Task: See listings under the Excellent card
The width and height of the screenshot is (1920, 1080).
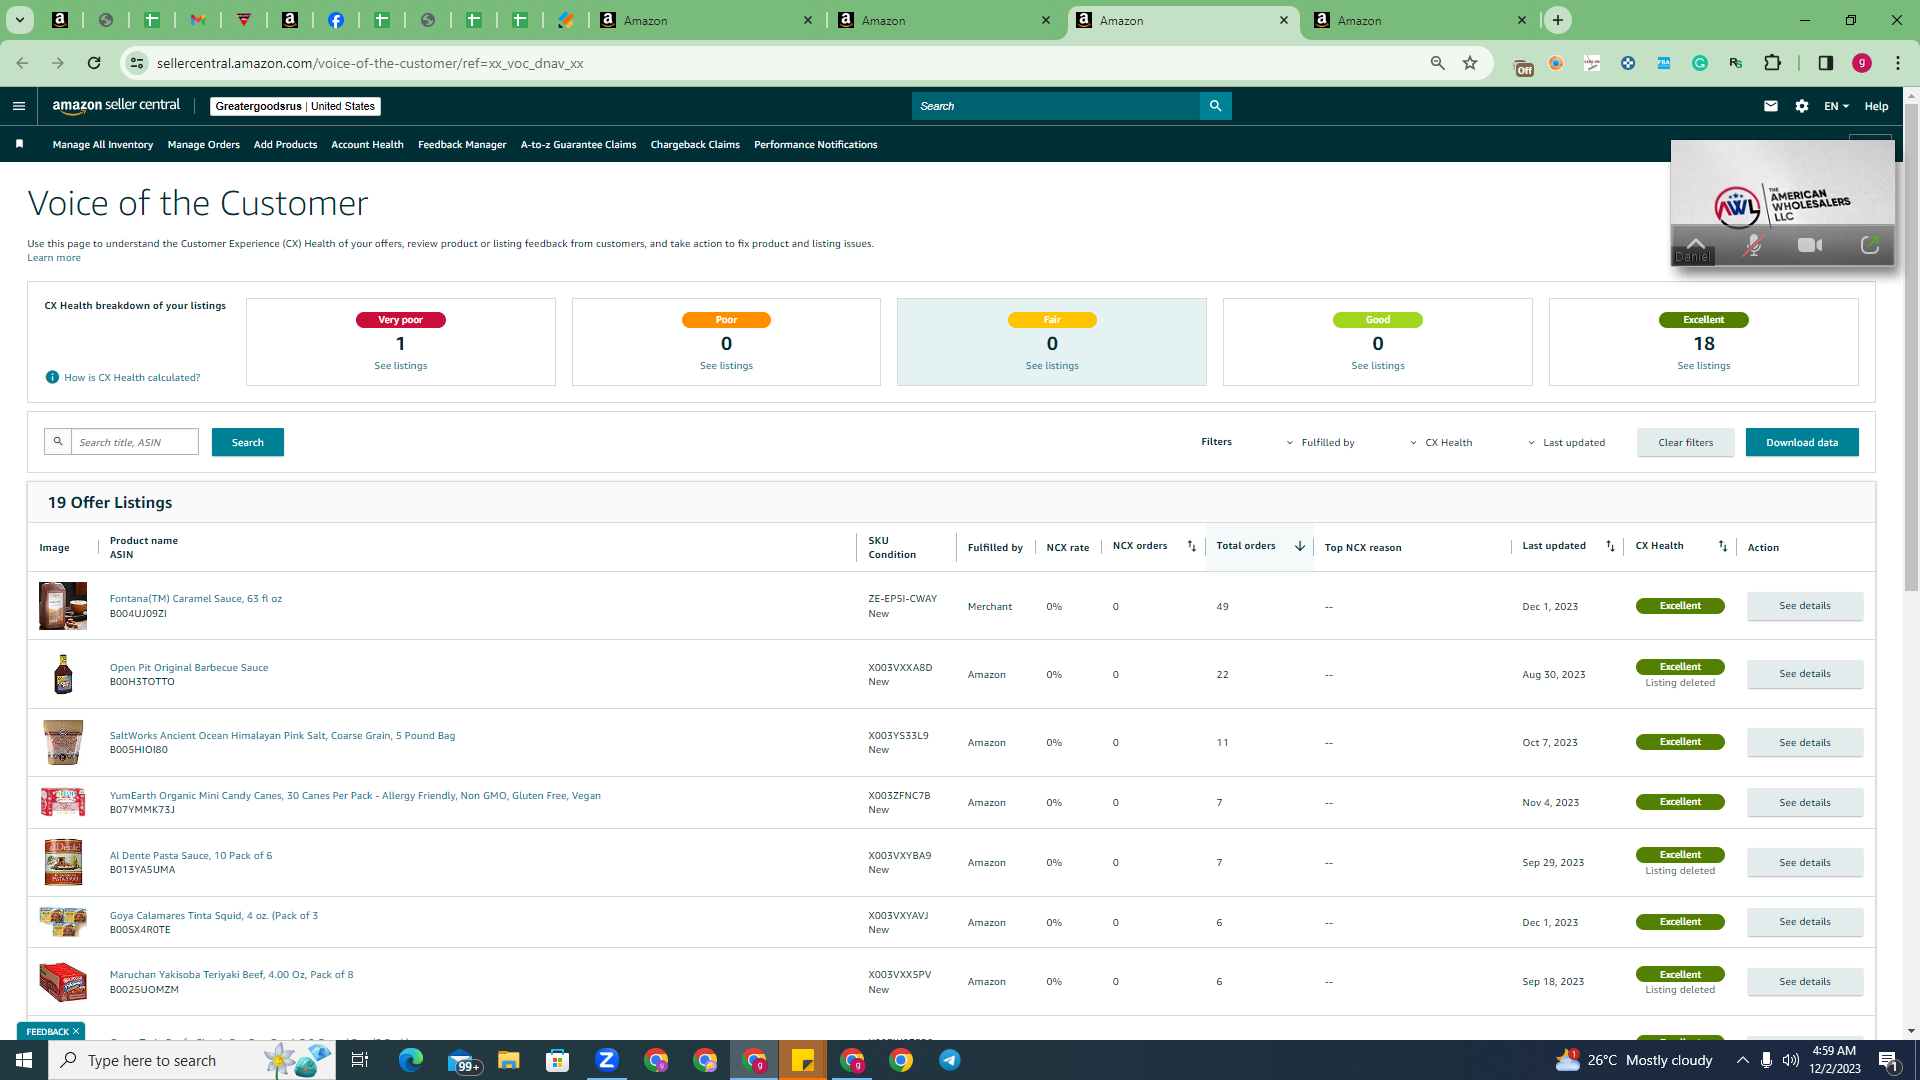Action: click(1704, 366)
